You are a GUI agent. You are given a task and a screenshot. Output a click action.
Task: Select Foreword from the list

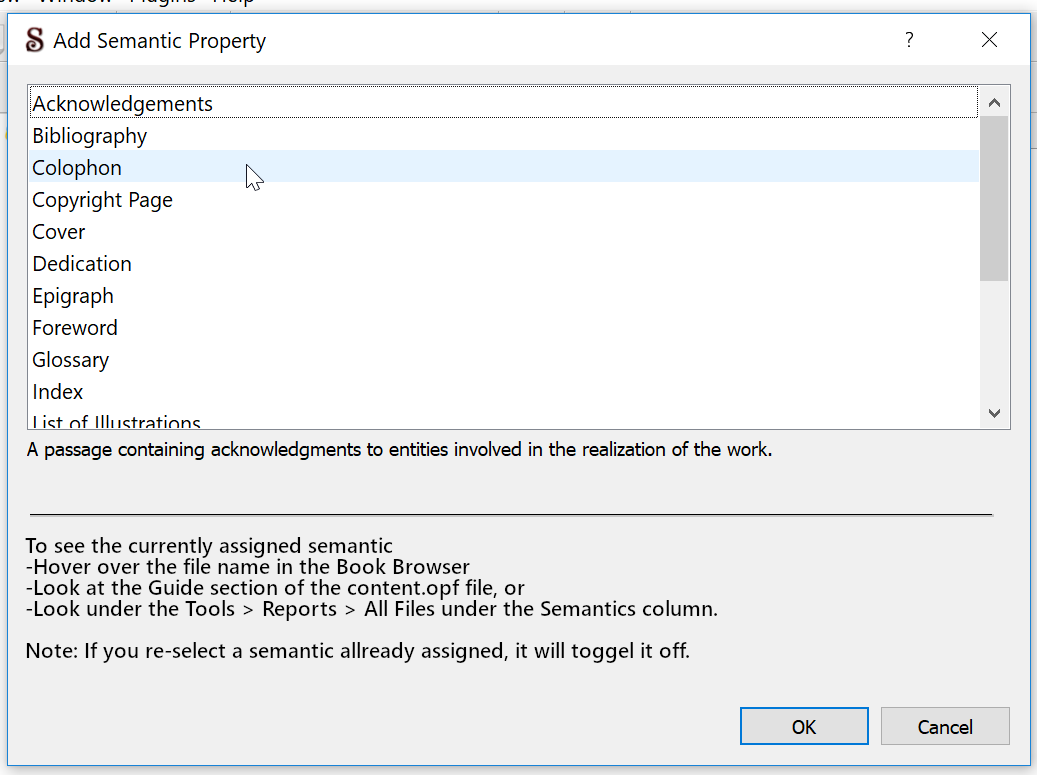(75, 328)
